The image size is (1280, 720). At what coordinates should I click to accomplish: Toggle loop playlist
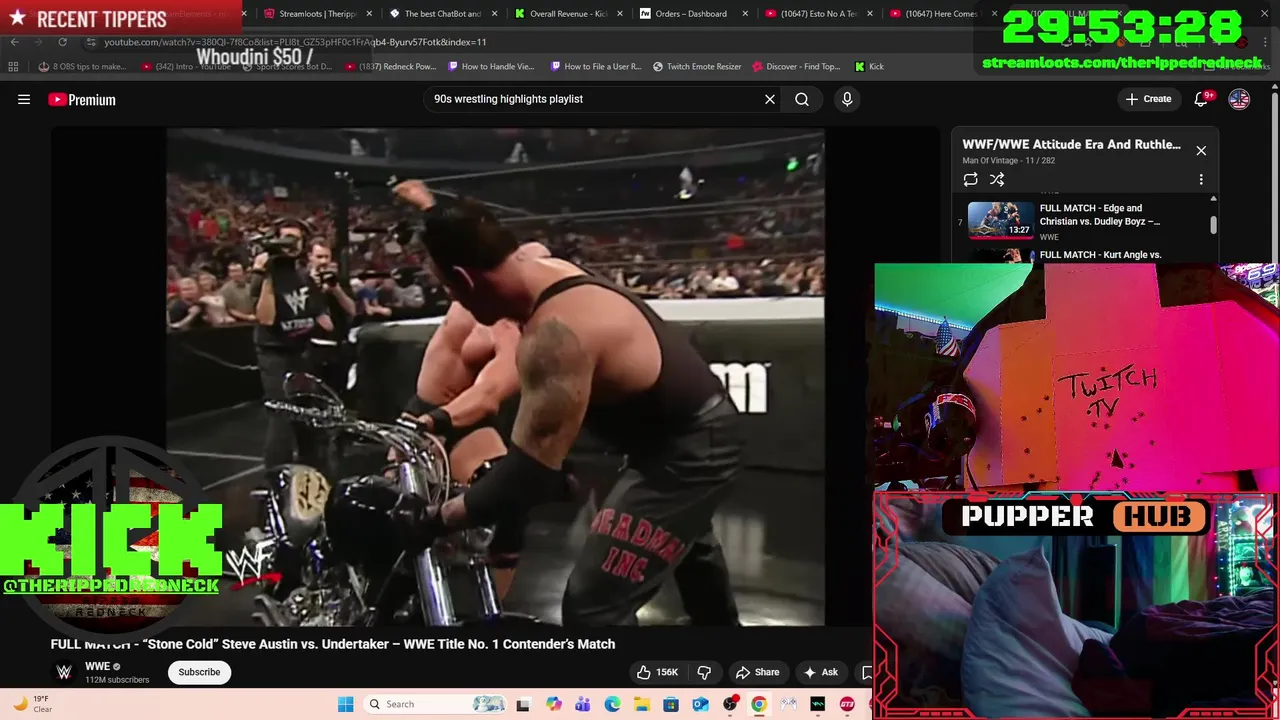pos(970,180)
